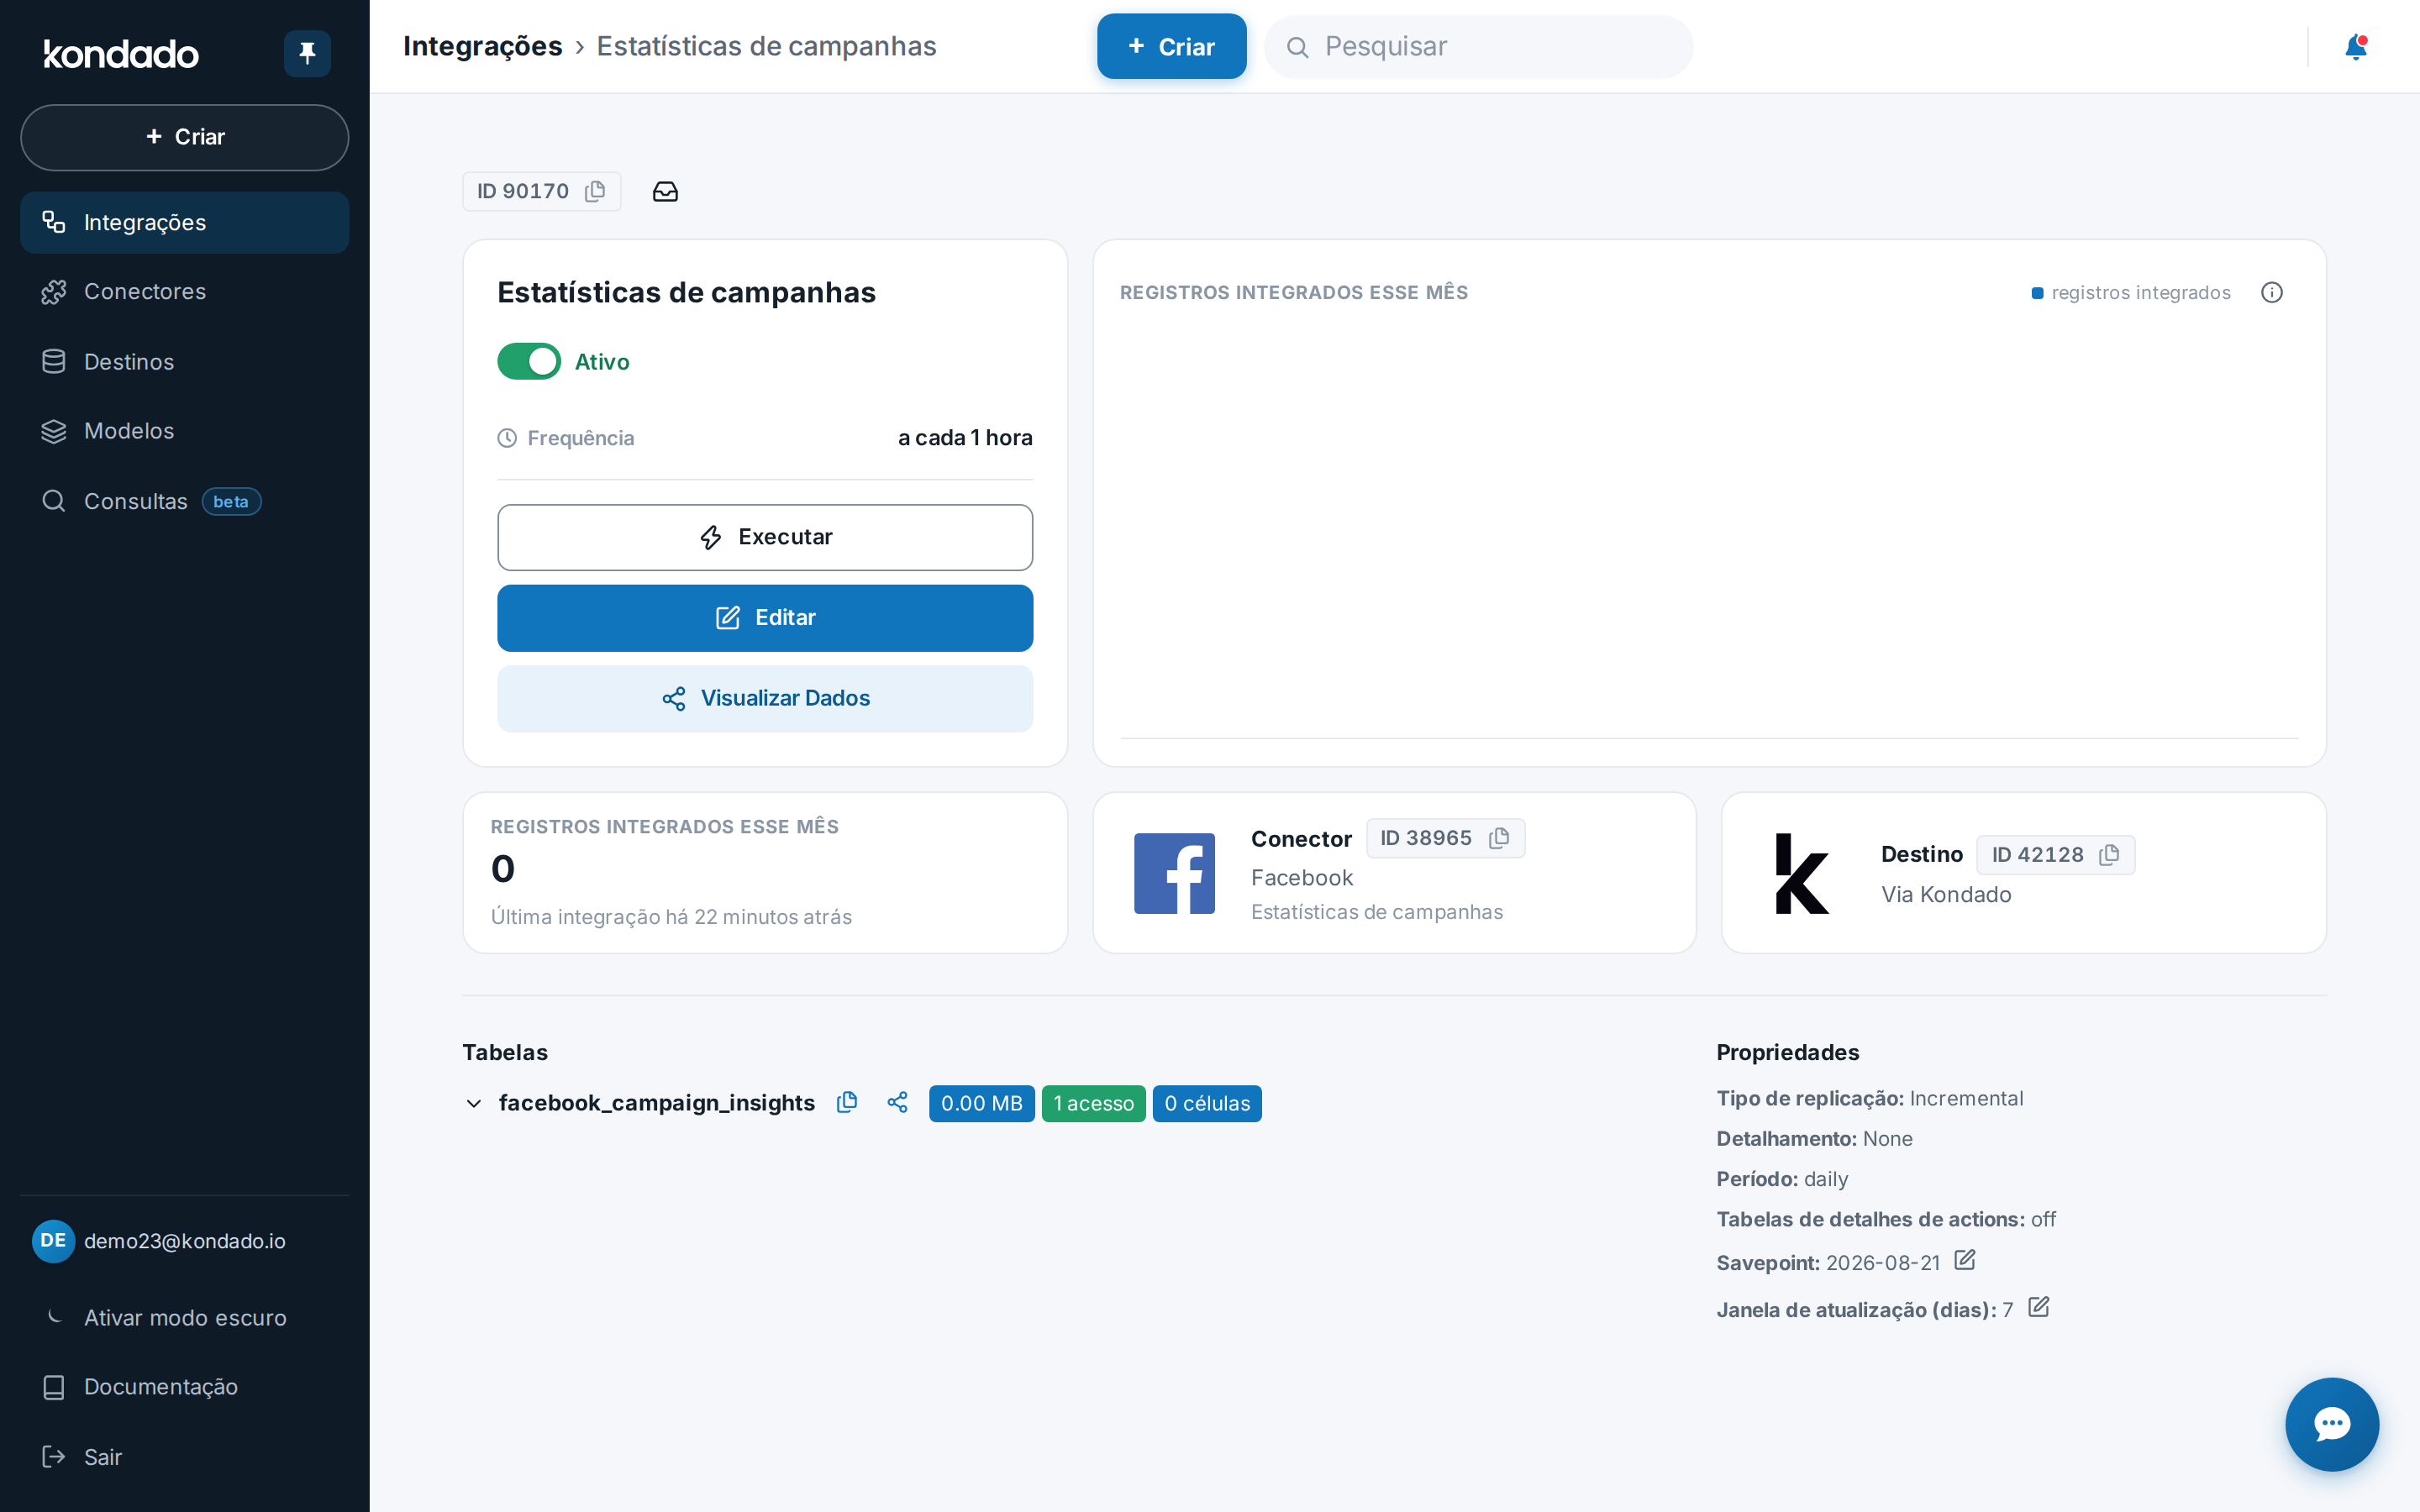Click the 'a cada 1 hora' frequency value
The width and height of the screenshot is (2420, 1512).
tap(965, 438)
